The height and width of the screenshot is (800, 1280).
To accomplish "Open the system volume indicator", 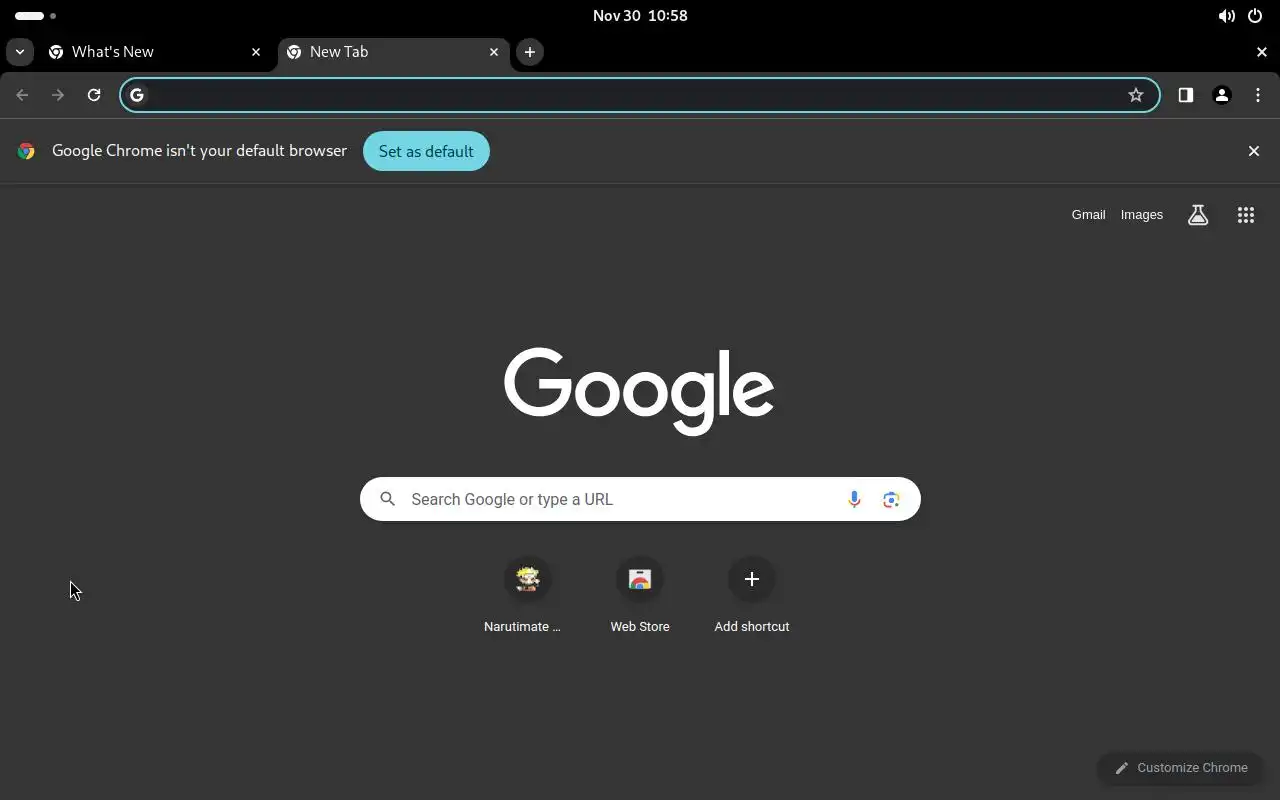I will click(1226, 16).
